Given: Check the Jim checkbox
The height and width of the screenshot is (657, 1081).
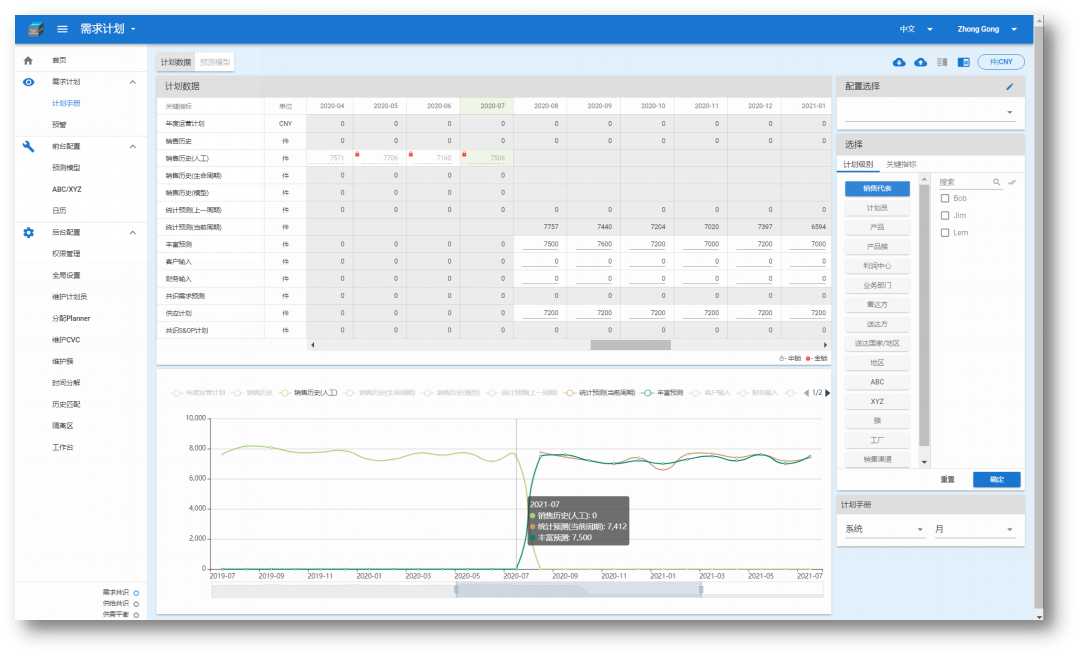Looking at the screenshot, I should click(945, 216).
